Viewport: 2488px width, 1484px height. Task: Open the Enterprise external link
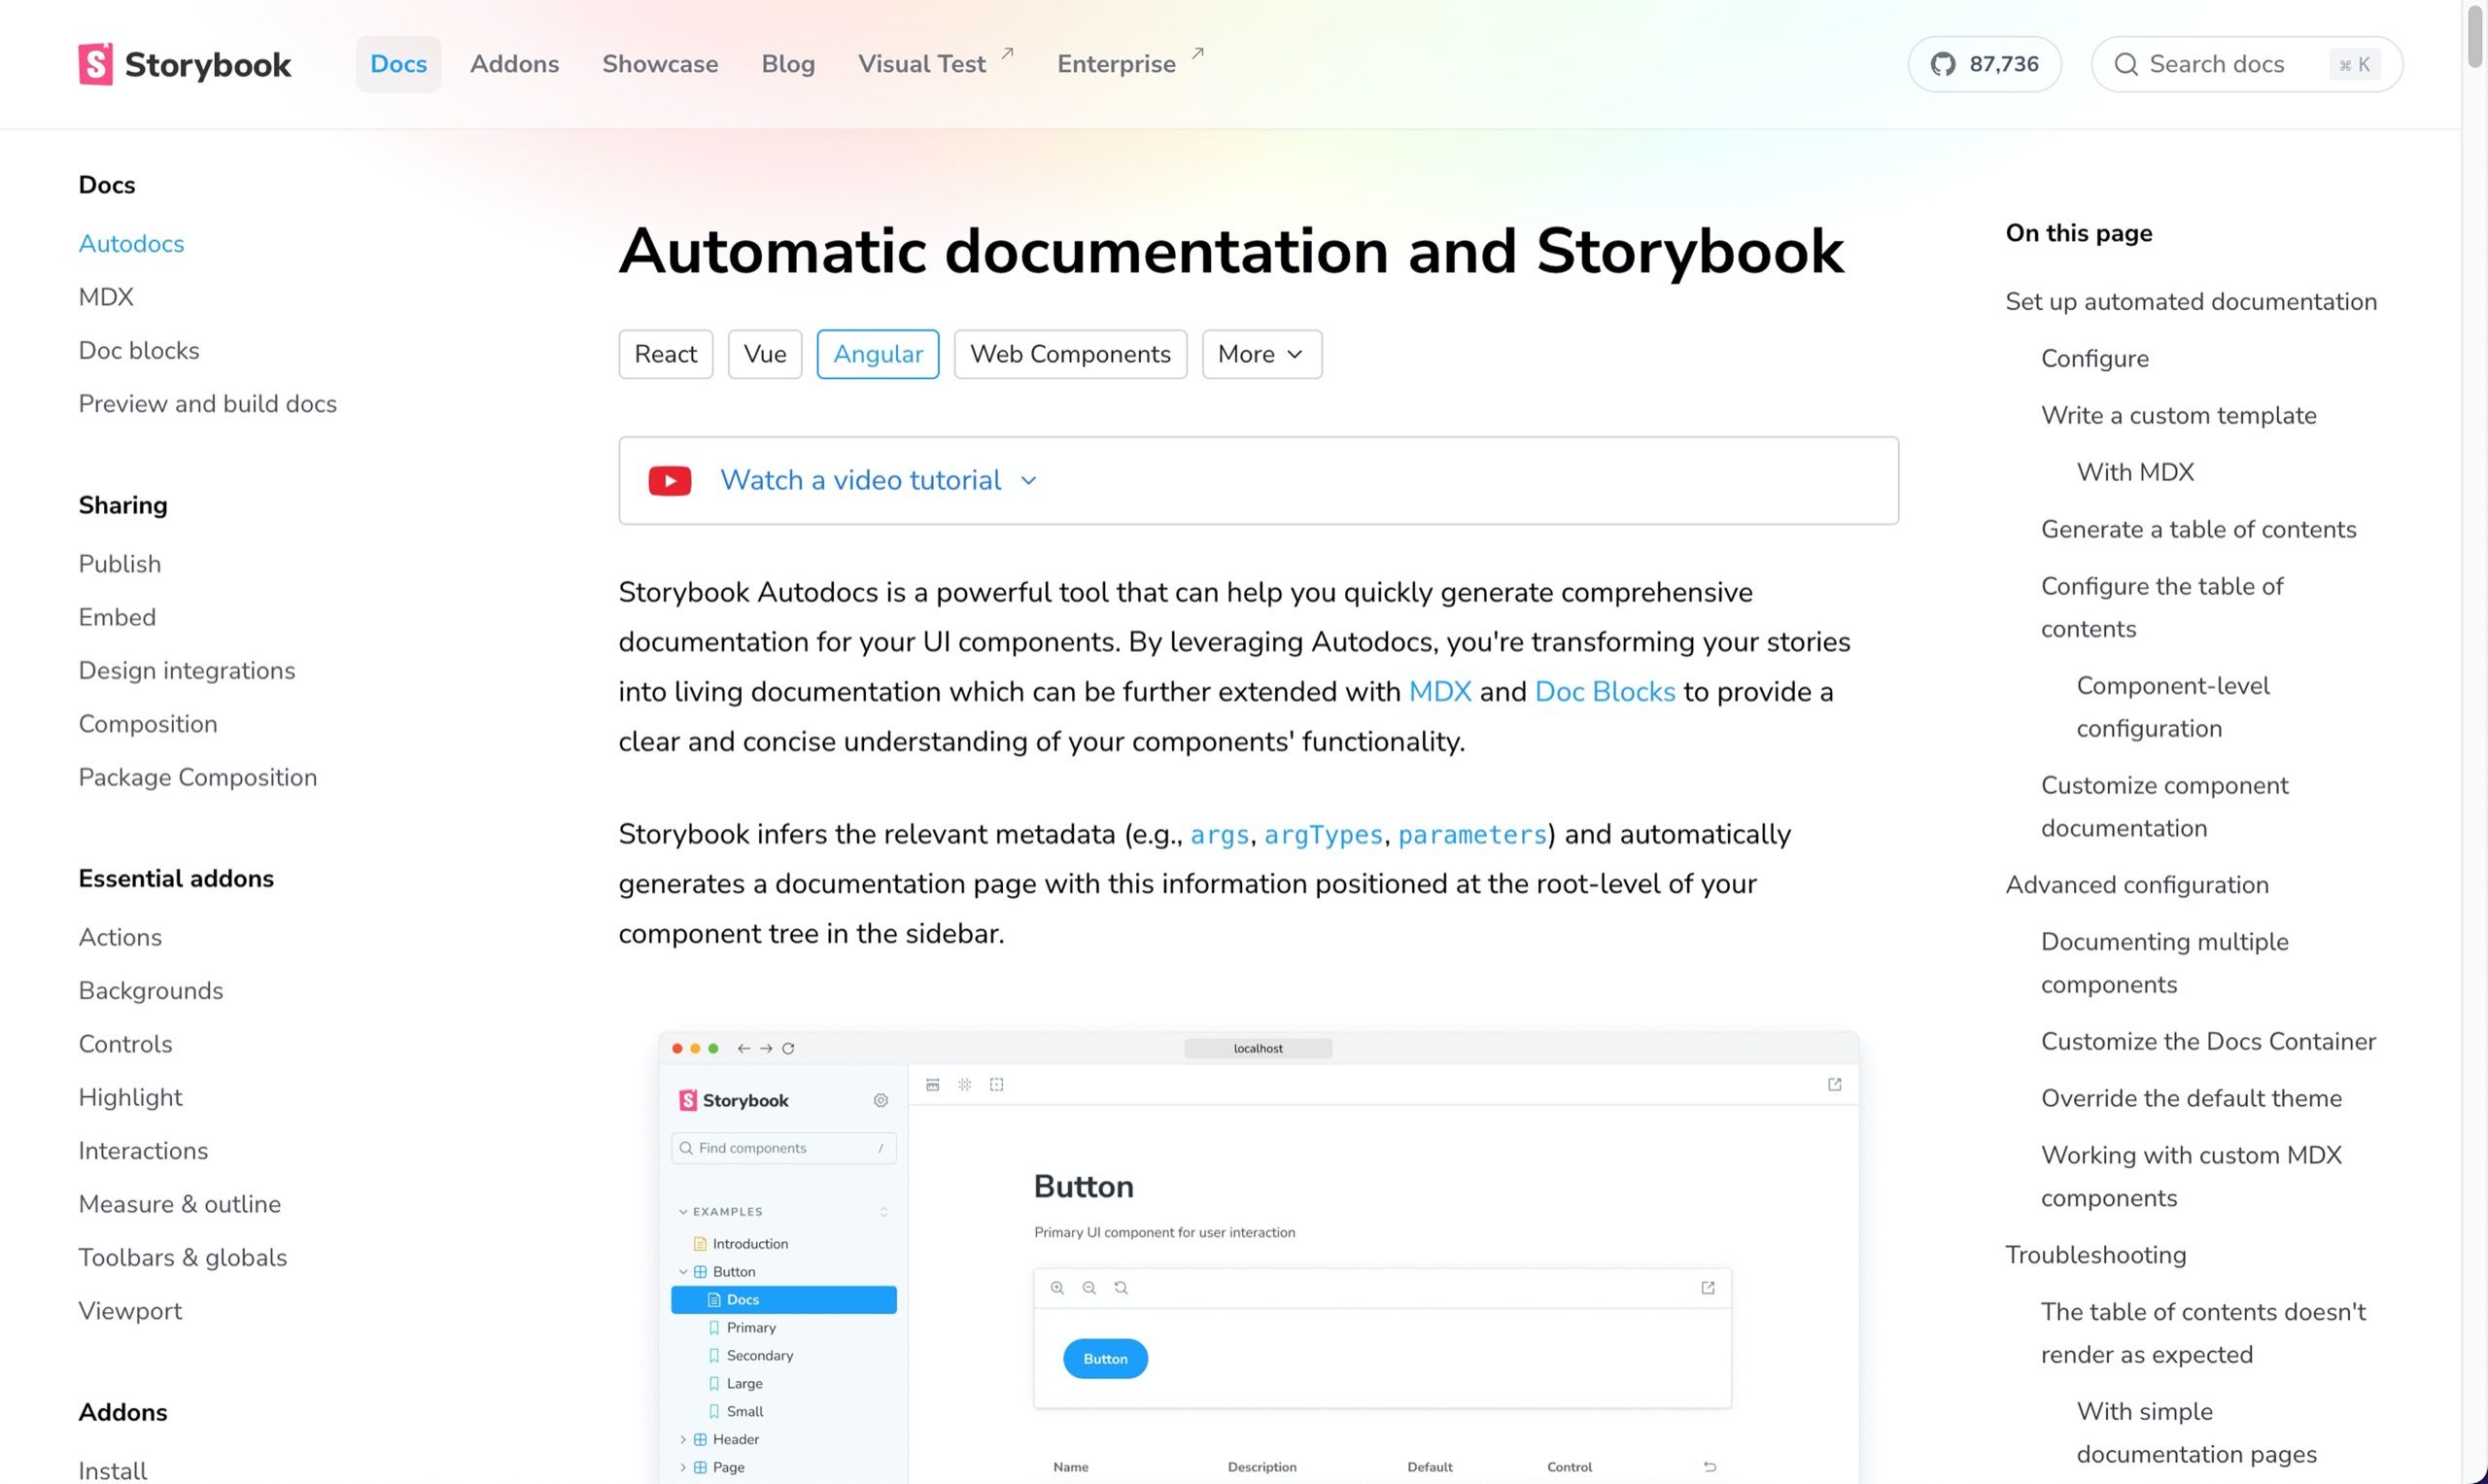click(1130, 63)
